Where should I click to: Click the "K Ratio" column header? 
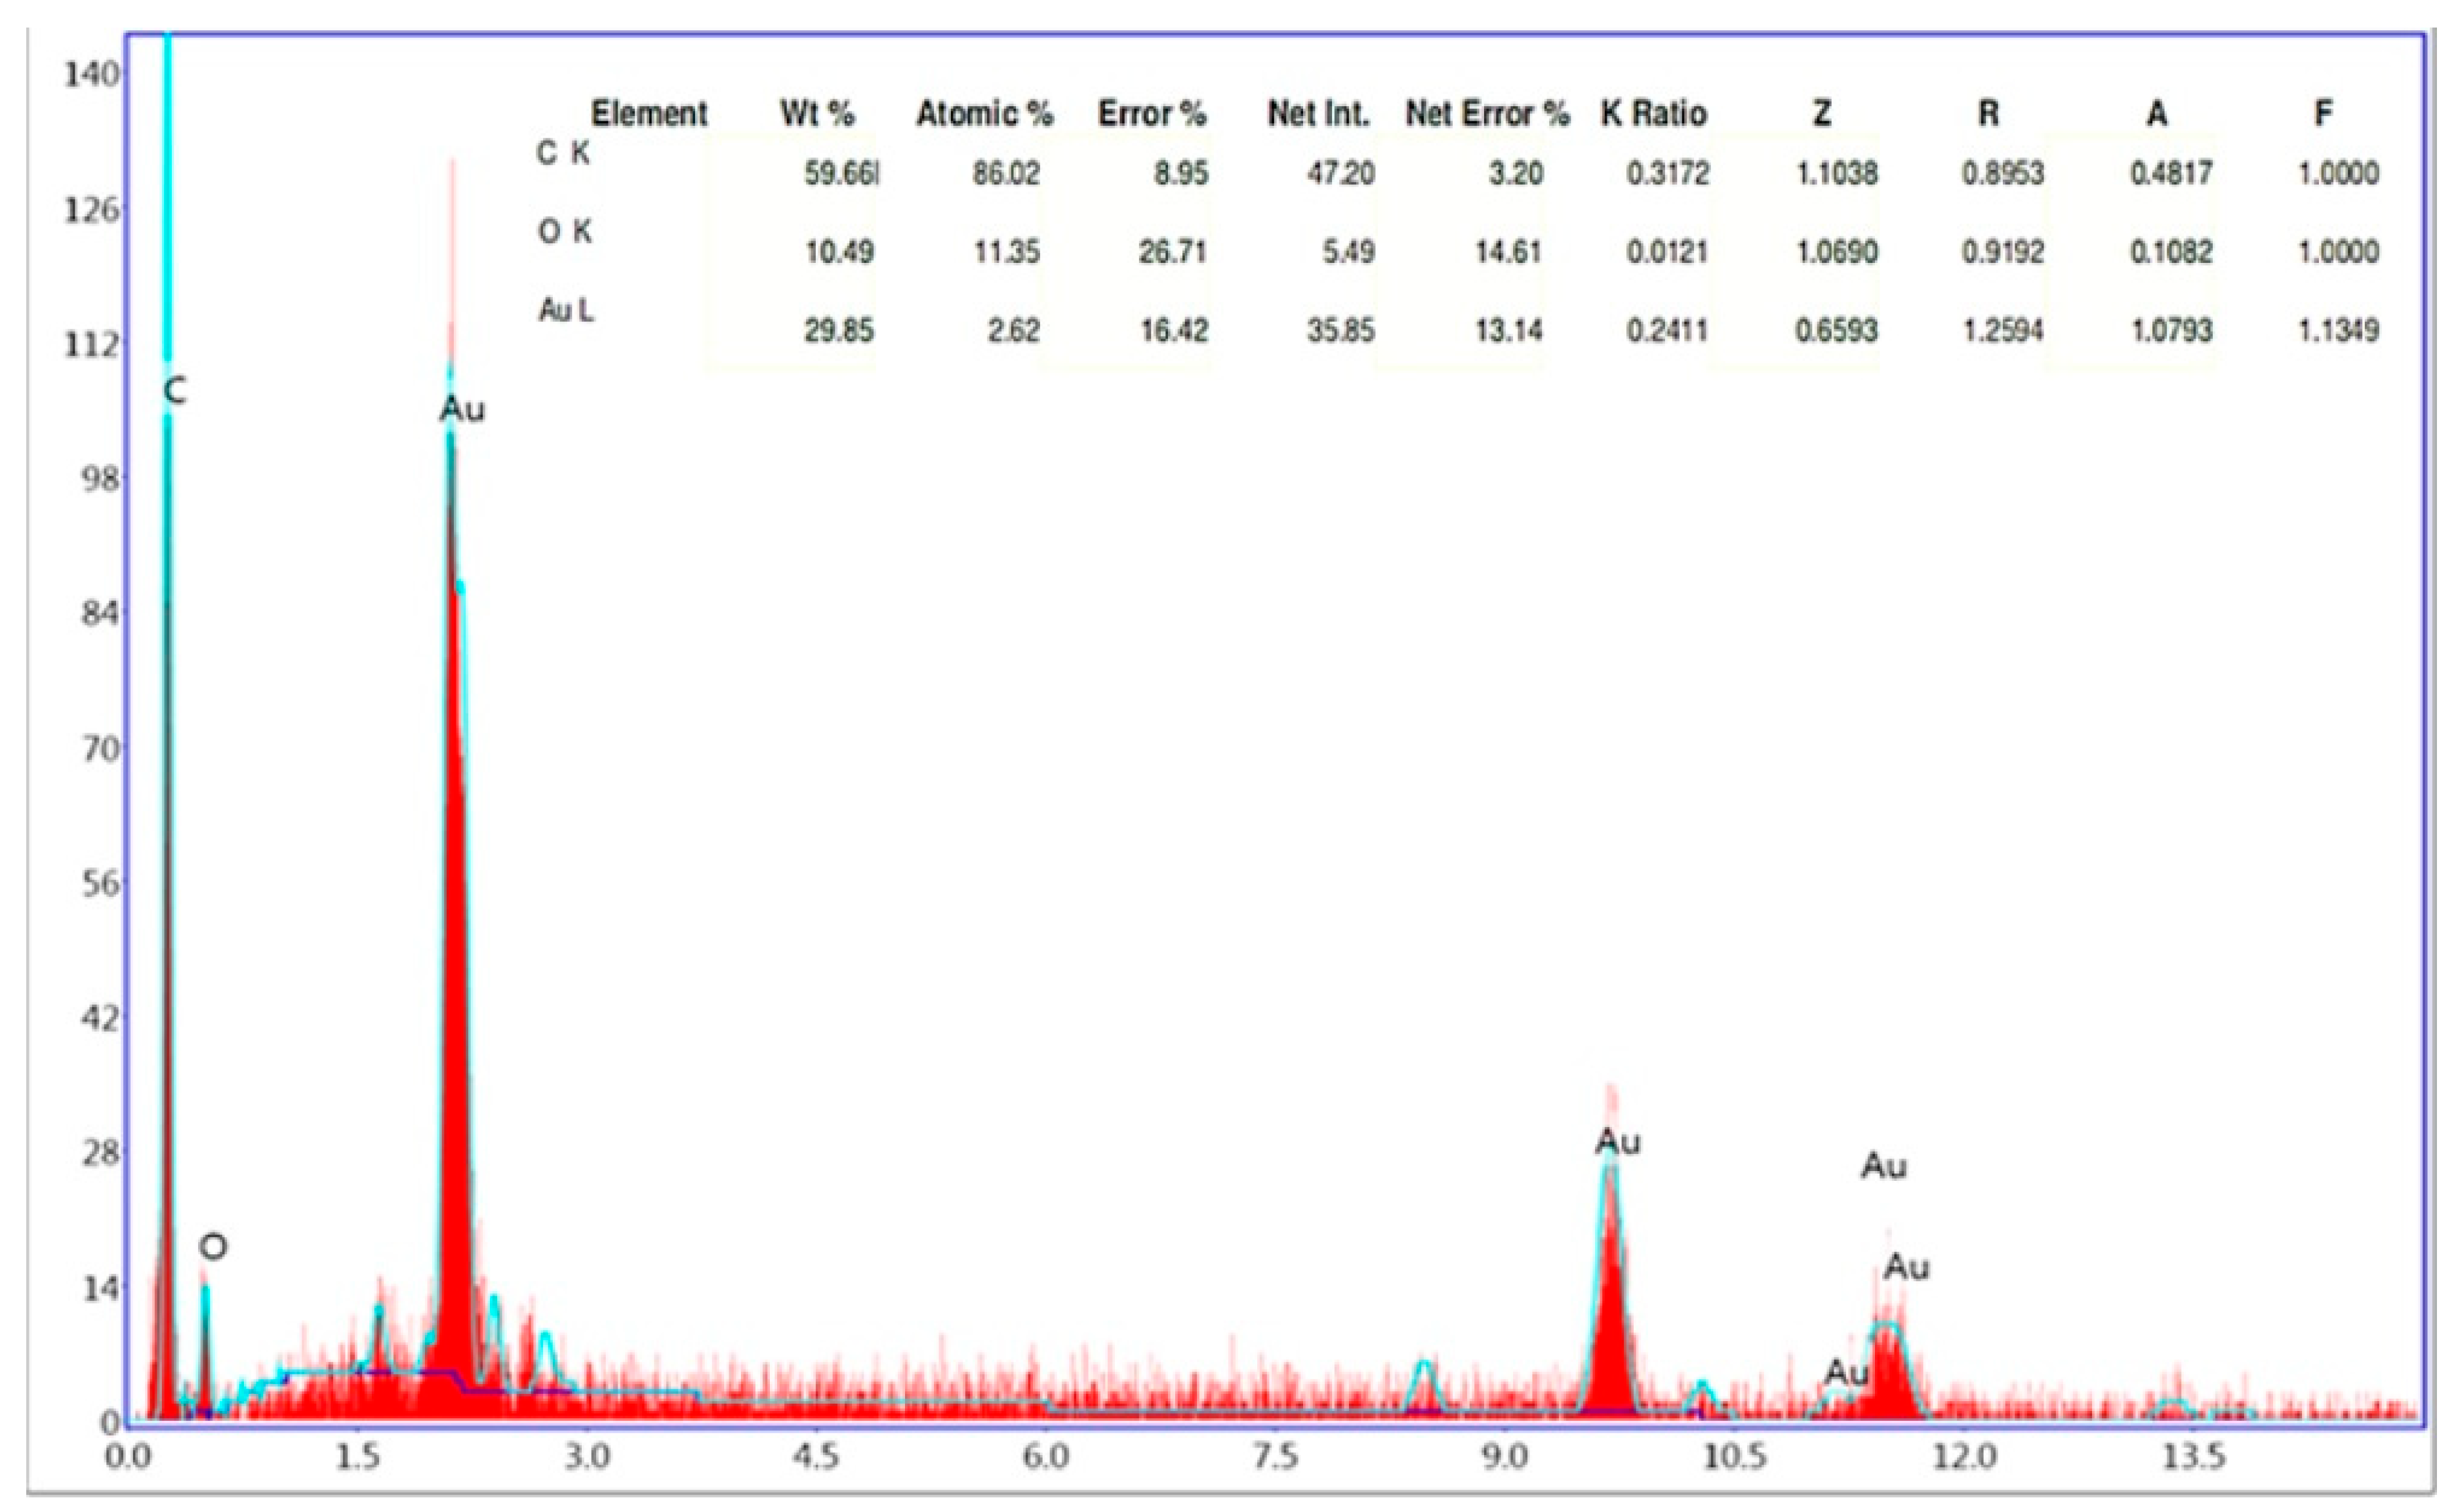[1653, 114]
